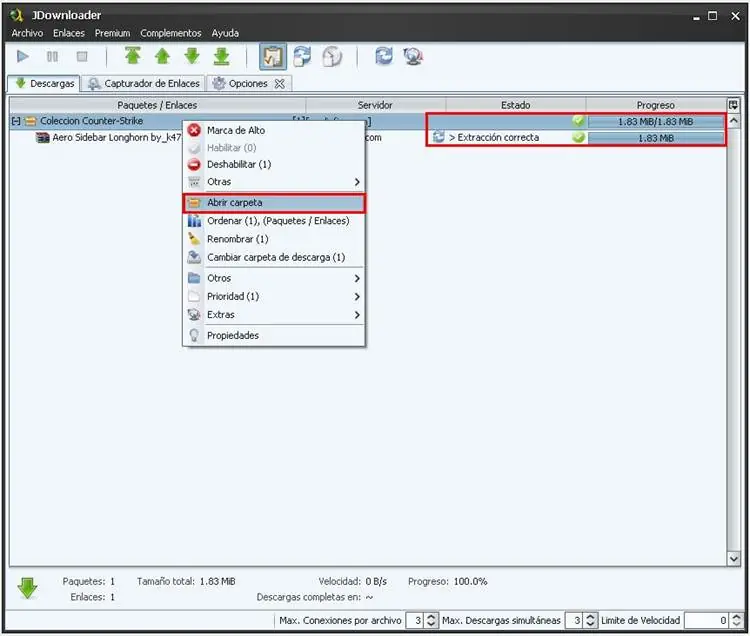Image resolution: width=750 pixels, height=636 pixels.
Task: Expand the Otras submenu
Action: click(x=274, y=182)
